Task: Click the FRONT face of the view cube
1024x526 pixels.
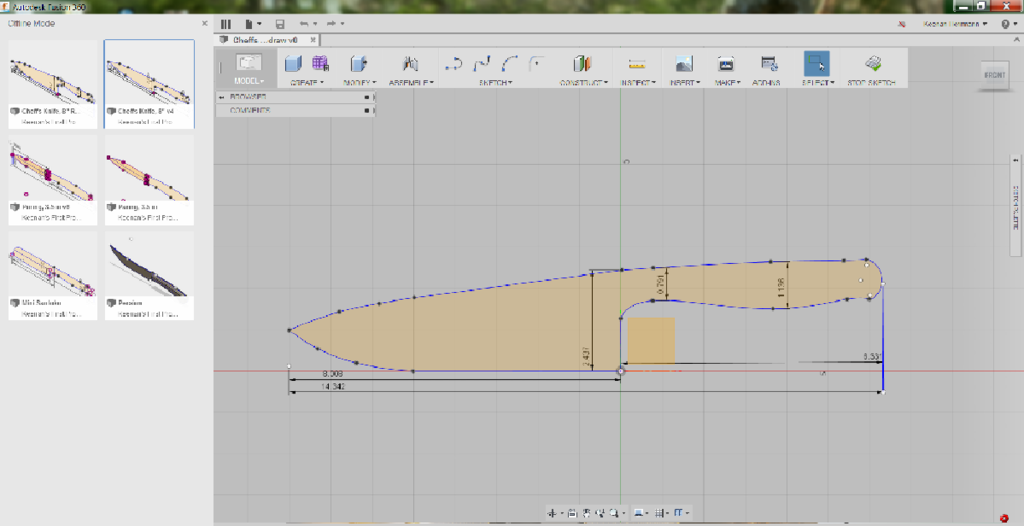Action: [995, 75]
